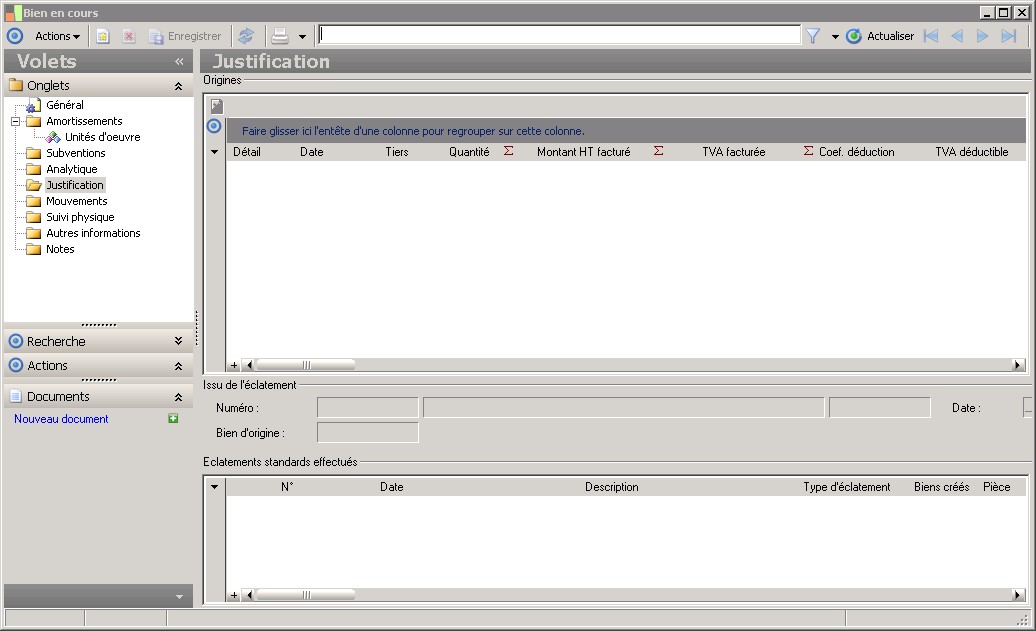The height and width of the screenshot is (631, 1036).
Task: Sort by Détail column header
Action: (x=246, y=152)
